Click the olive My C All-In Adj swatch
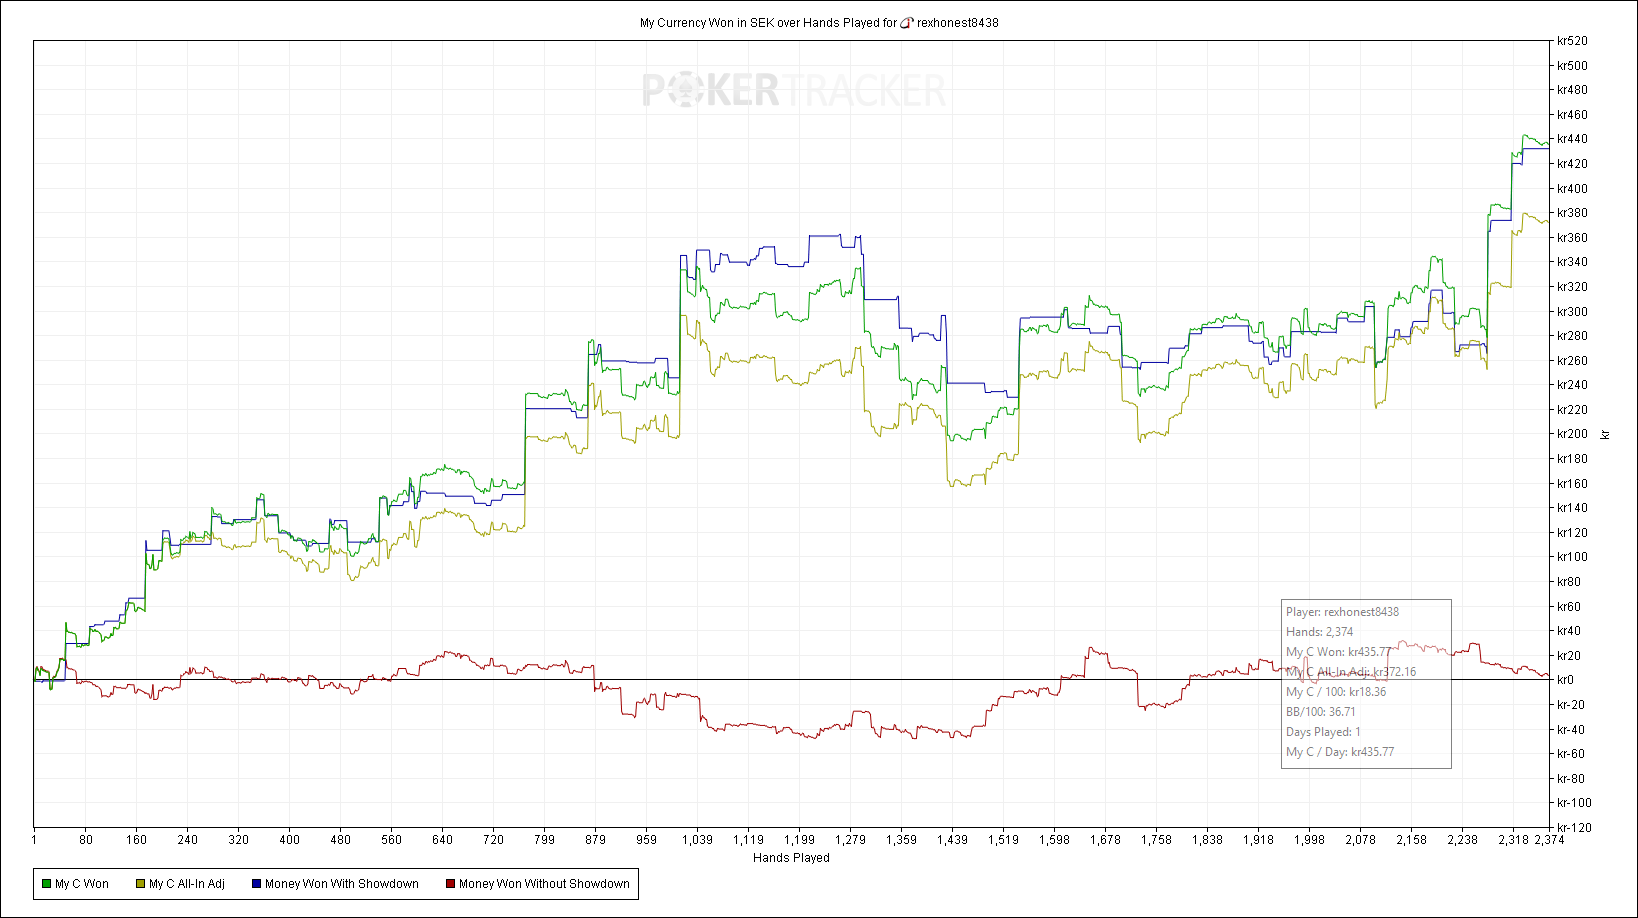The height and width of the screenshot is (918, 1638). (x=141, y=884)
